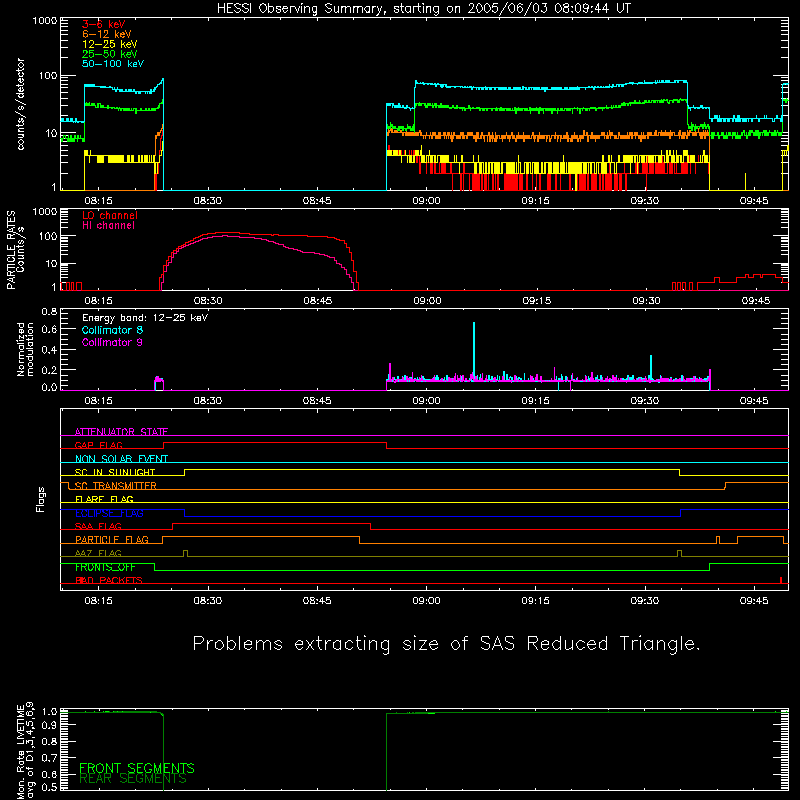800x800 pixels.
Task: Click the FLARE_FLAG label
Action: [x=104, y=499]
